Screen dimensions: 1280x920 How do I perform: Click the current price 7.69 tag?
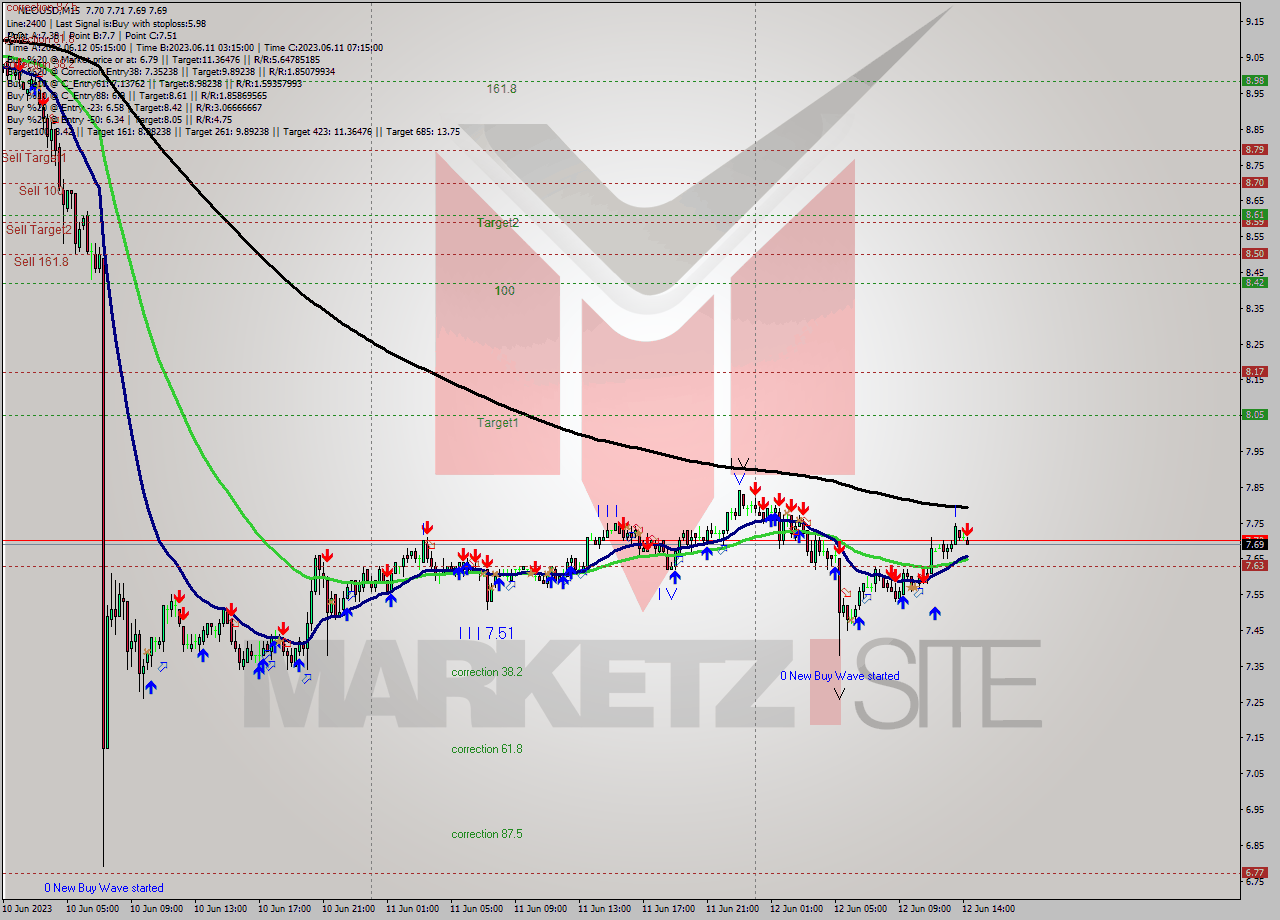[x=1254, y=544]
